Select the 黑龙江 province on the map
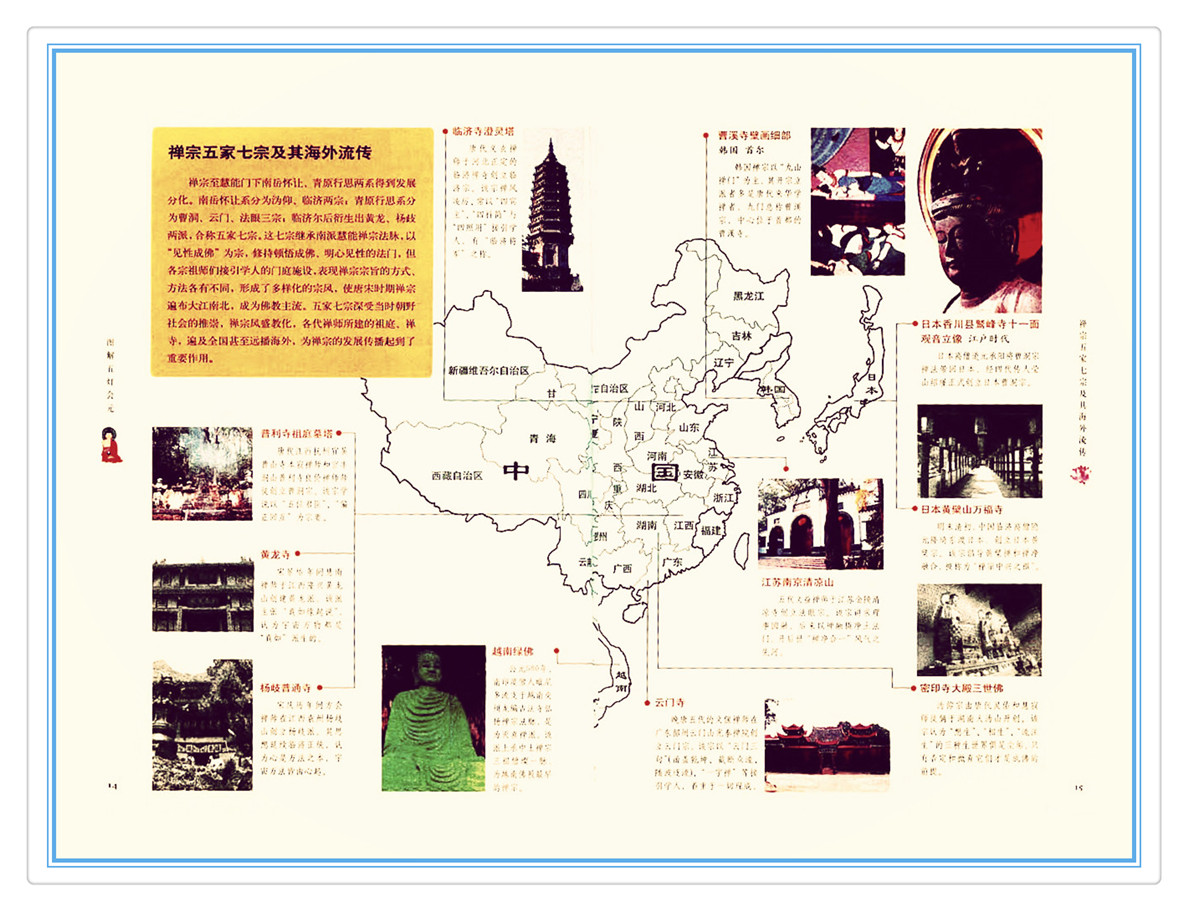Image resolution: width=1188 pixels, height=911 pixels. (748, 296)
